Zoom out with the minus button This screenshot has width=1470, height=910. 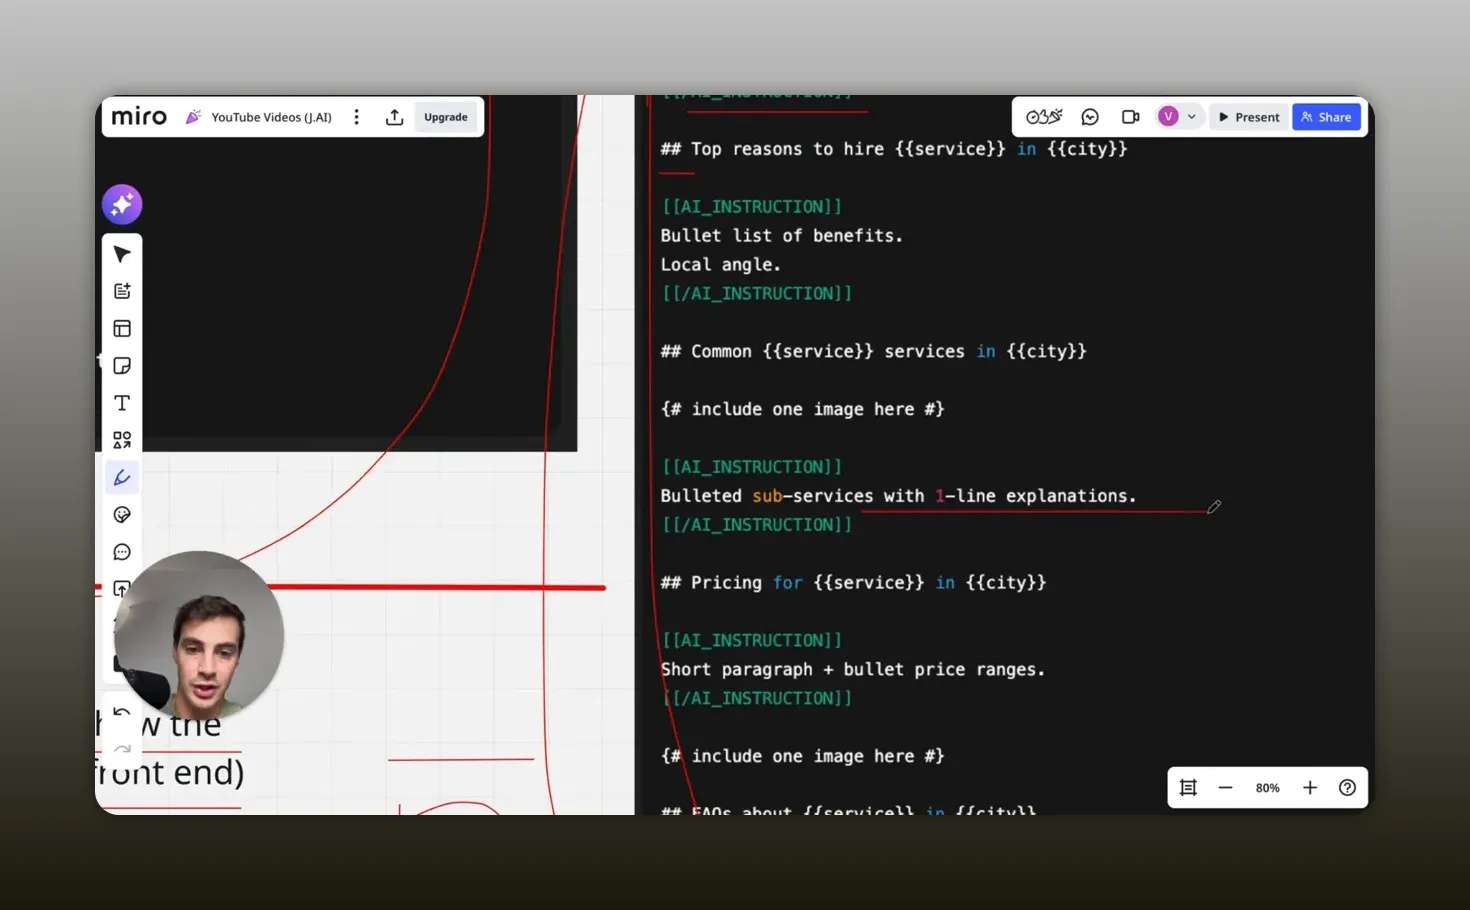coord(1225,788)
